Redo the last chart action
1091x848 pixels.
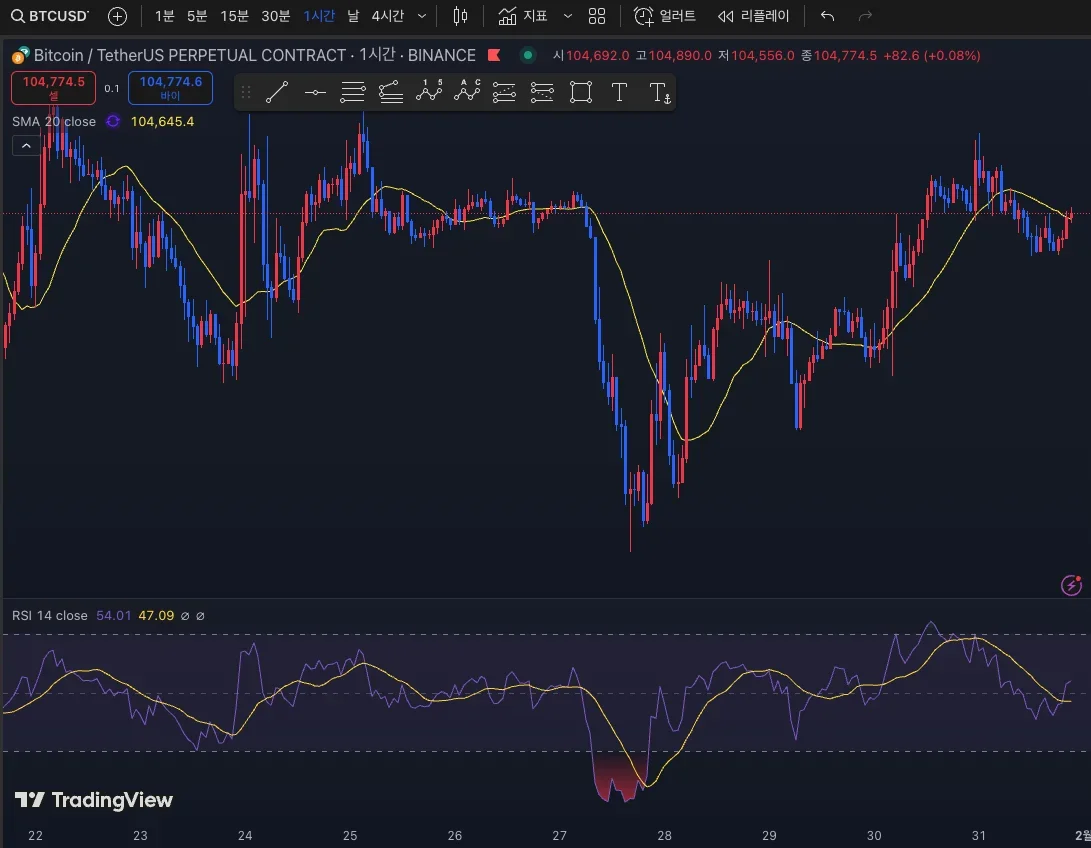[x=865, y=16]
